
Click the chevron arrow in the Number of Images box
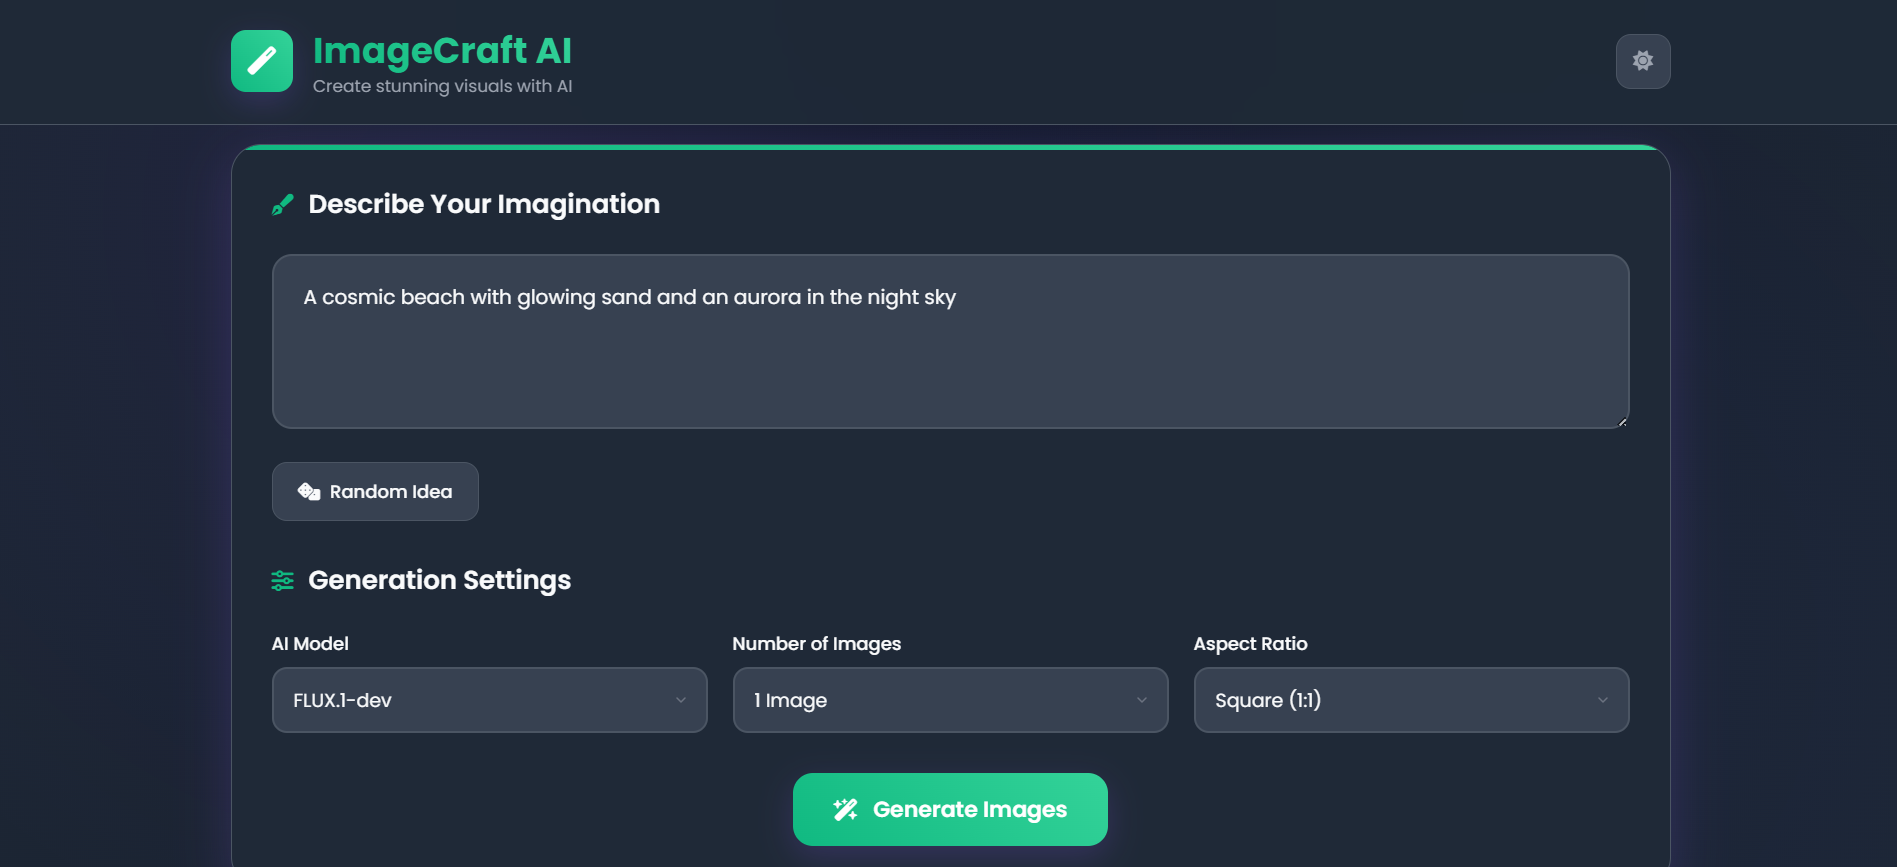(1142, 700)
